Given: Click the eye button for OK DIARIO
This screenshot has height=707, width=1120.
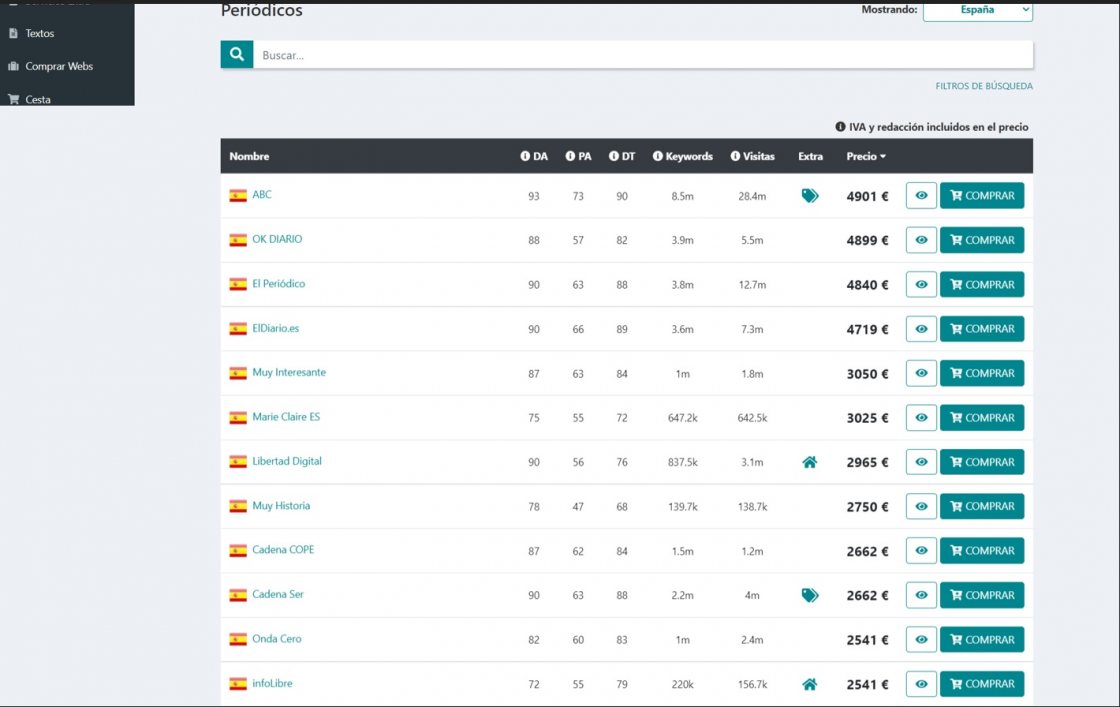Looking at the screenshot, I should tap(921, 240).
